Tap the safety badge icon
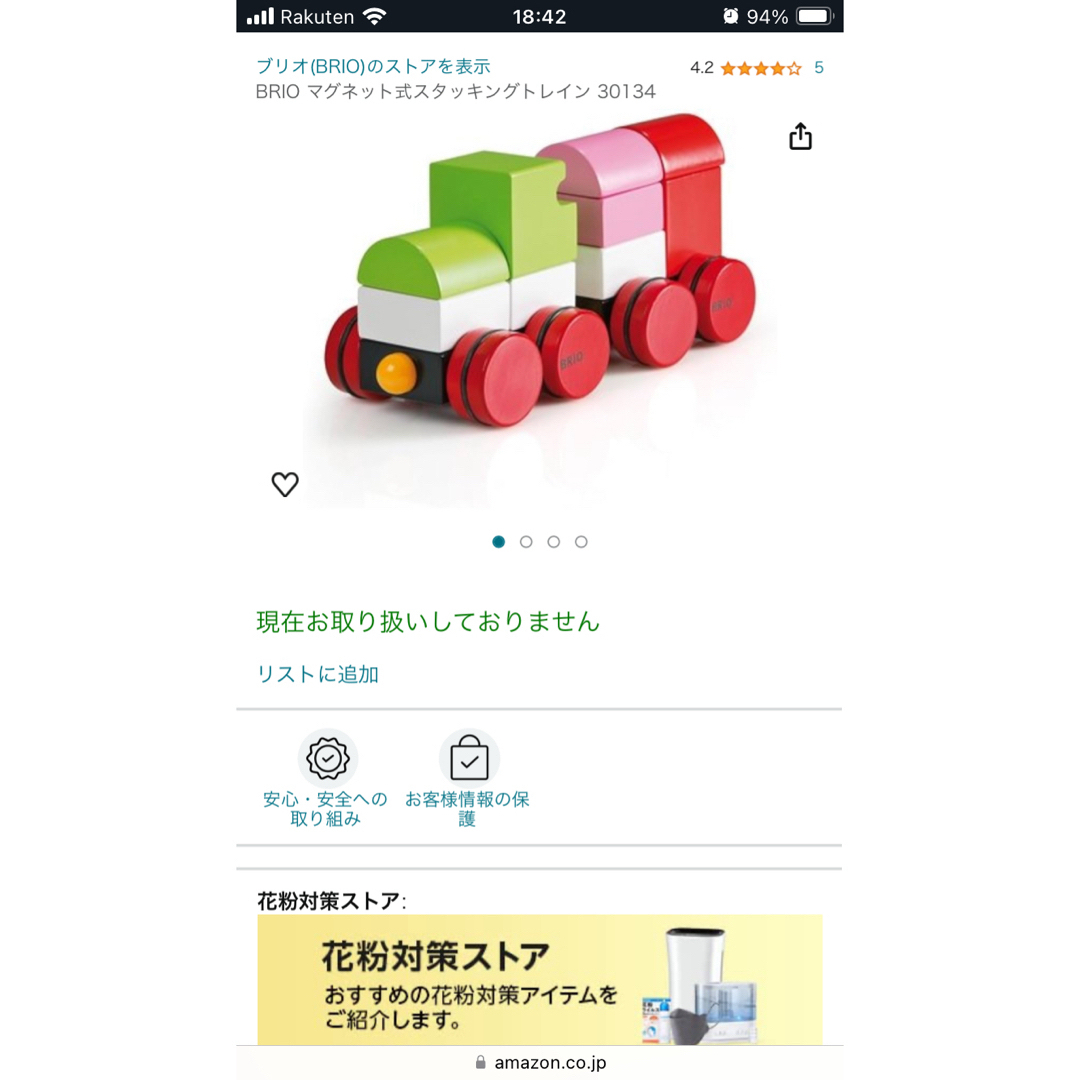Image resolution: width=1080 pixels, height=1080 pixels. 328,758
